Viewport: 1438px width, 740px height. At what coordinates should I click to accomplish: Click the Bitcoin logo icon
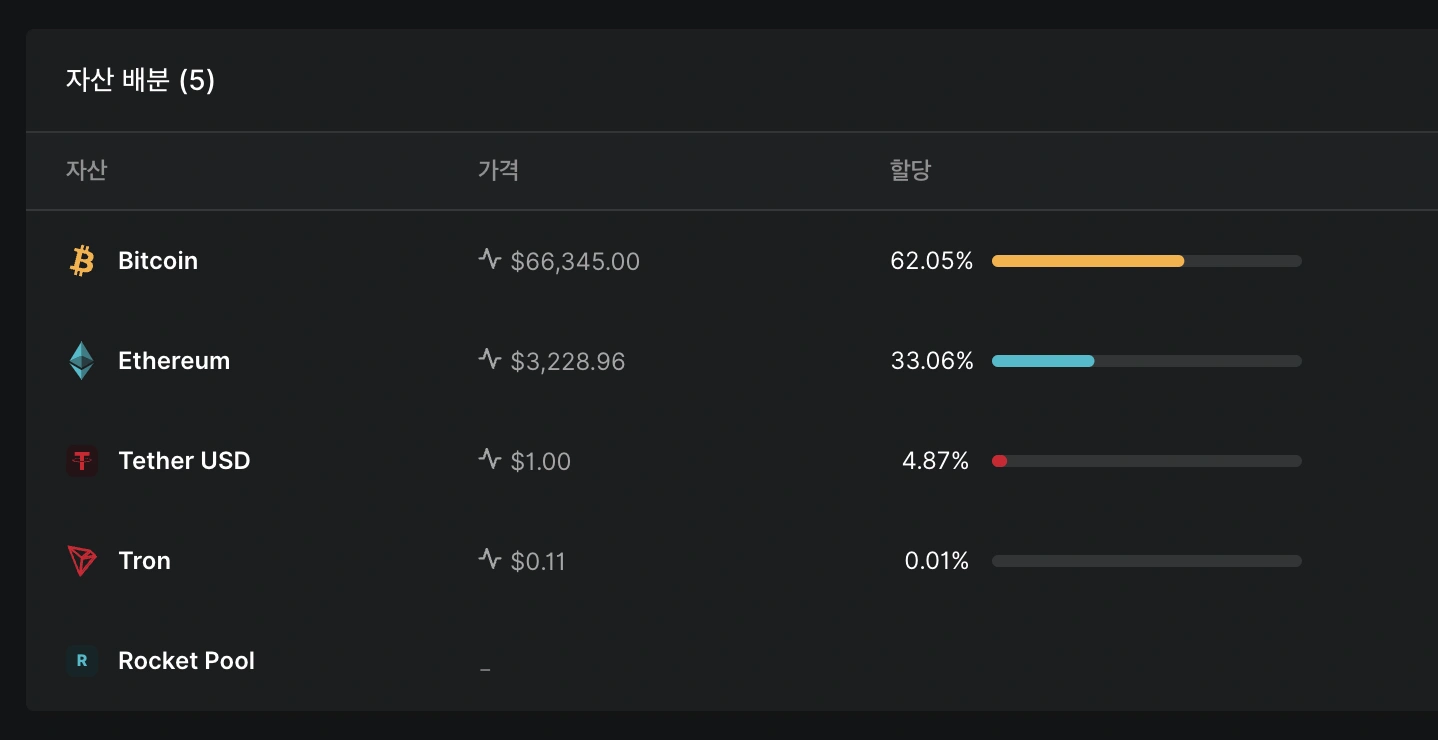click(x=82, y=261)
